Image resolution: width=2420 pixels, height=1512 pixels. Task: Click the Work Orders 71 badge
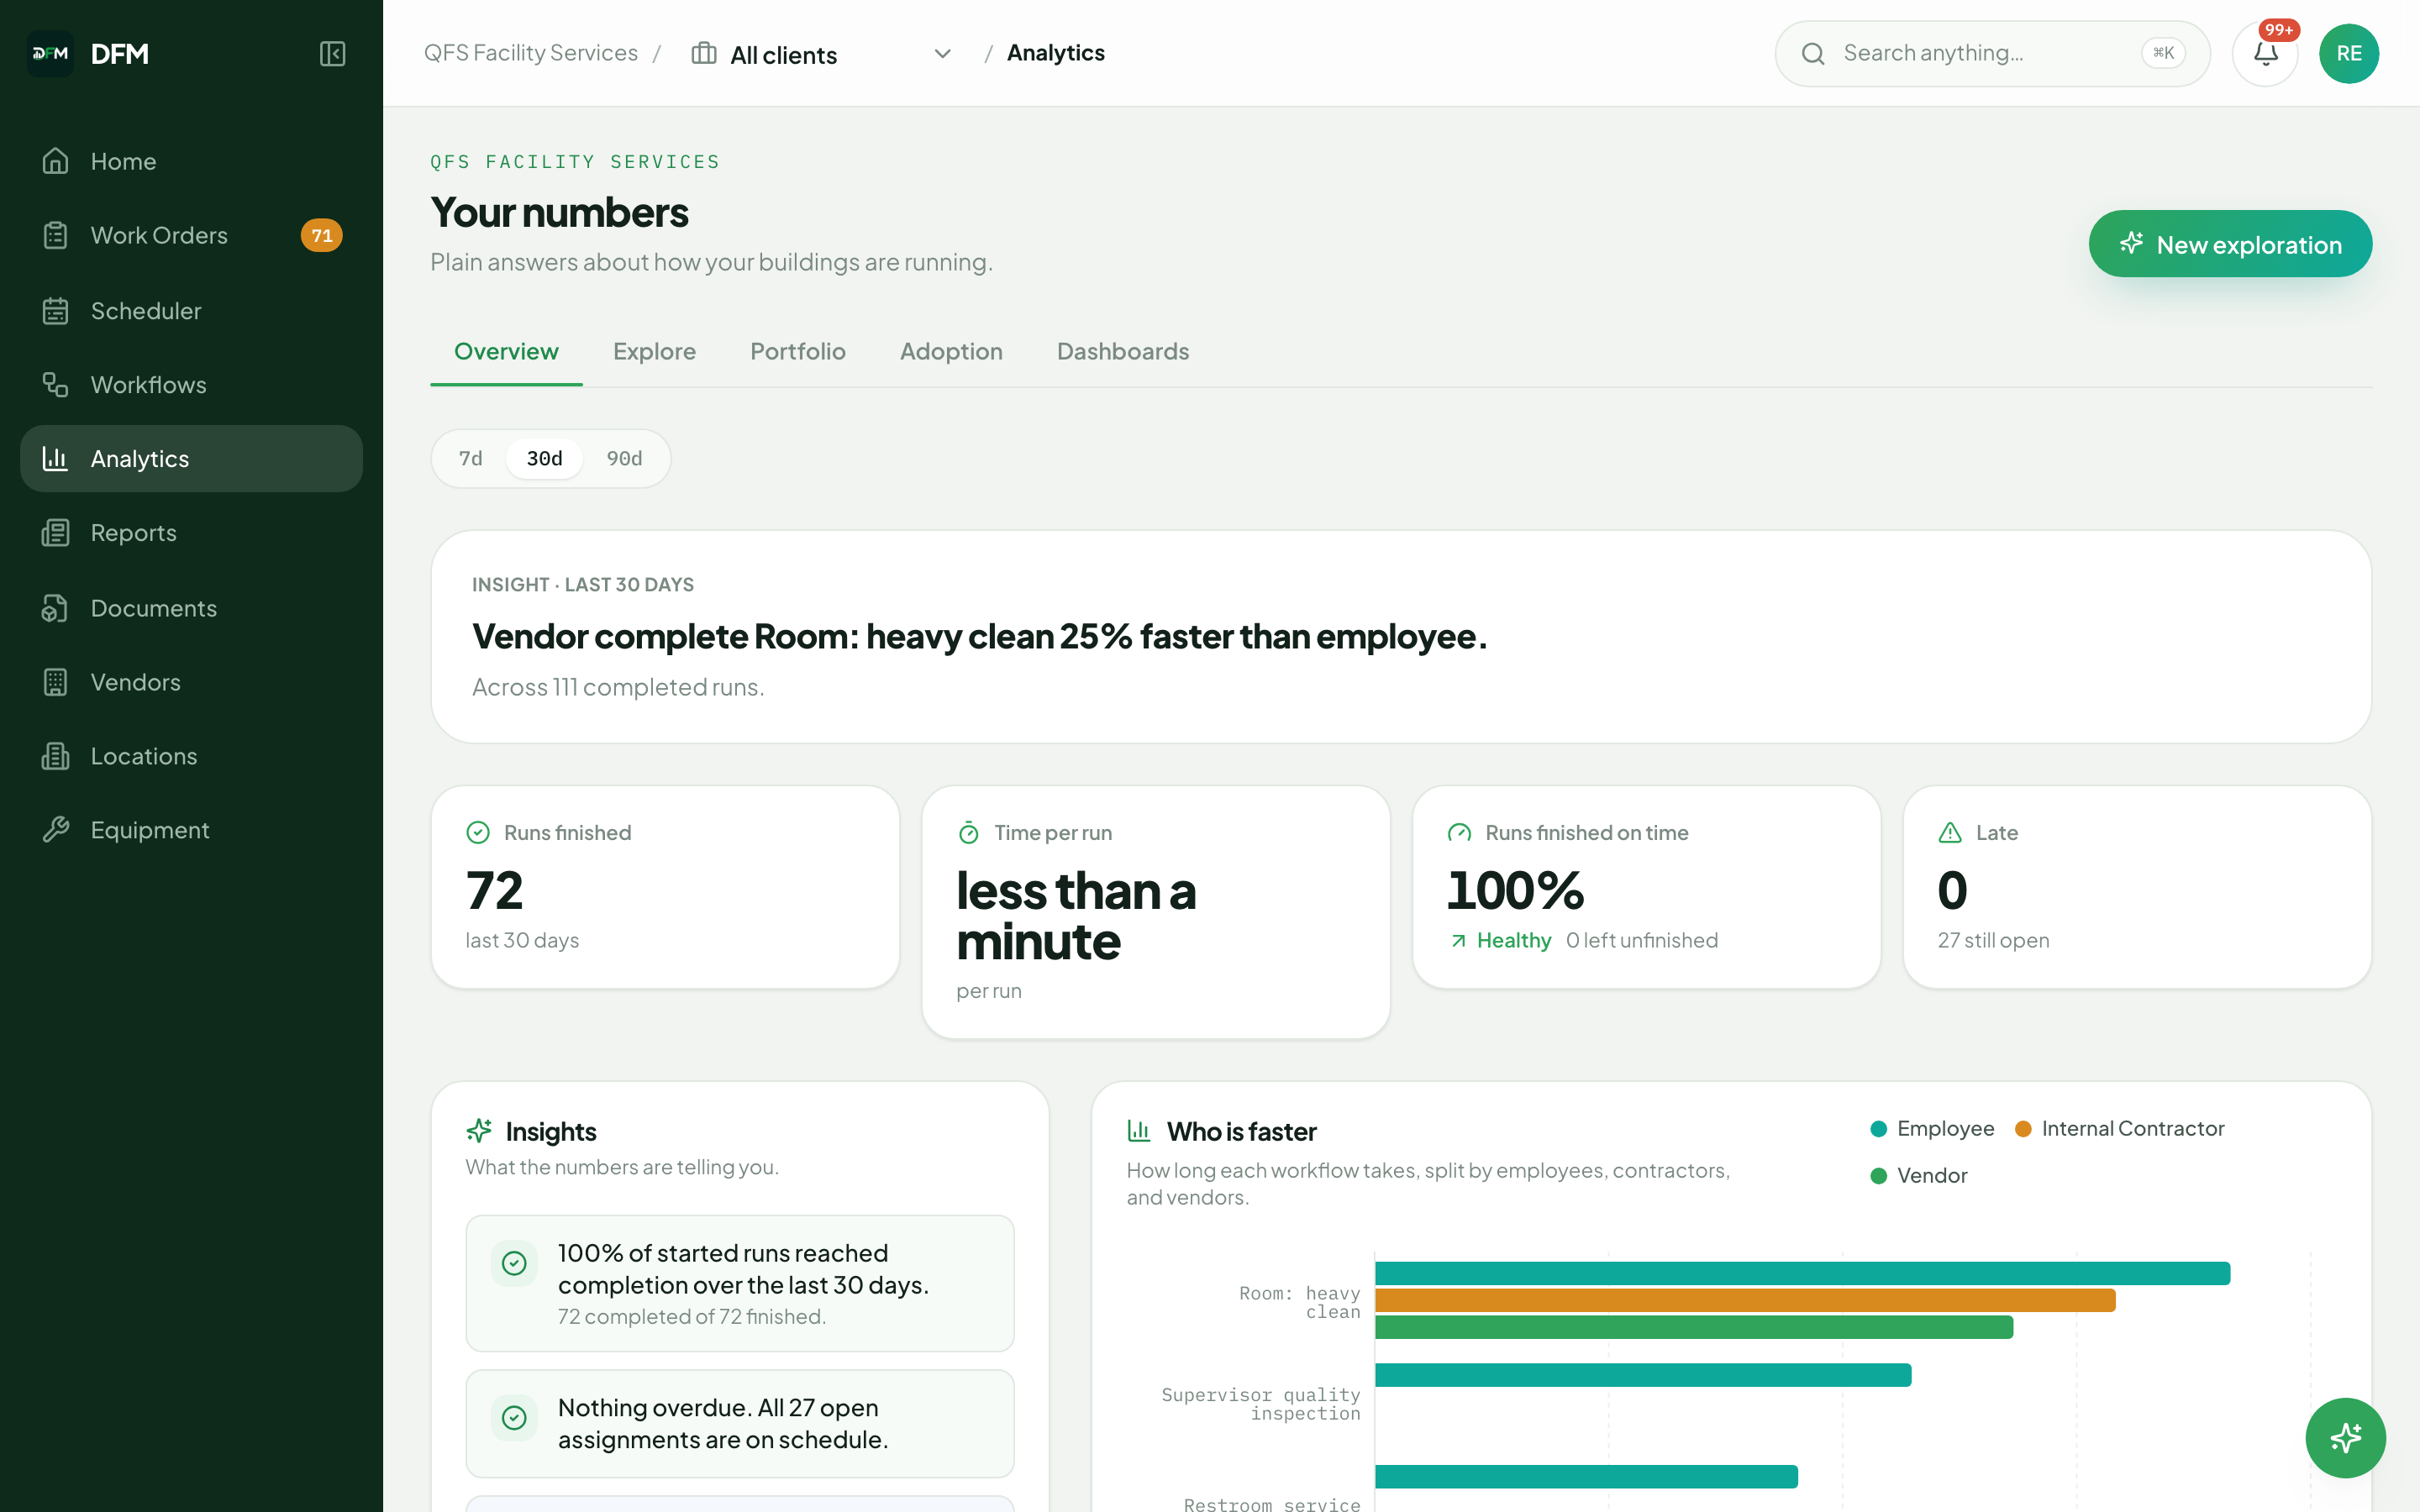coord(321,235)
